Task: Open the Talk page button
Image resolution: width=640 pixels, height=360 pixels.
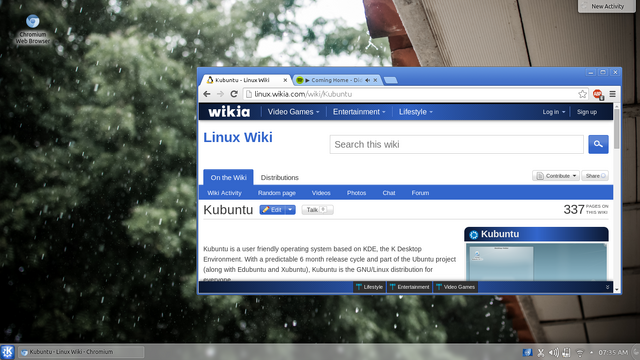Action: tap(317, 210)
